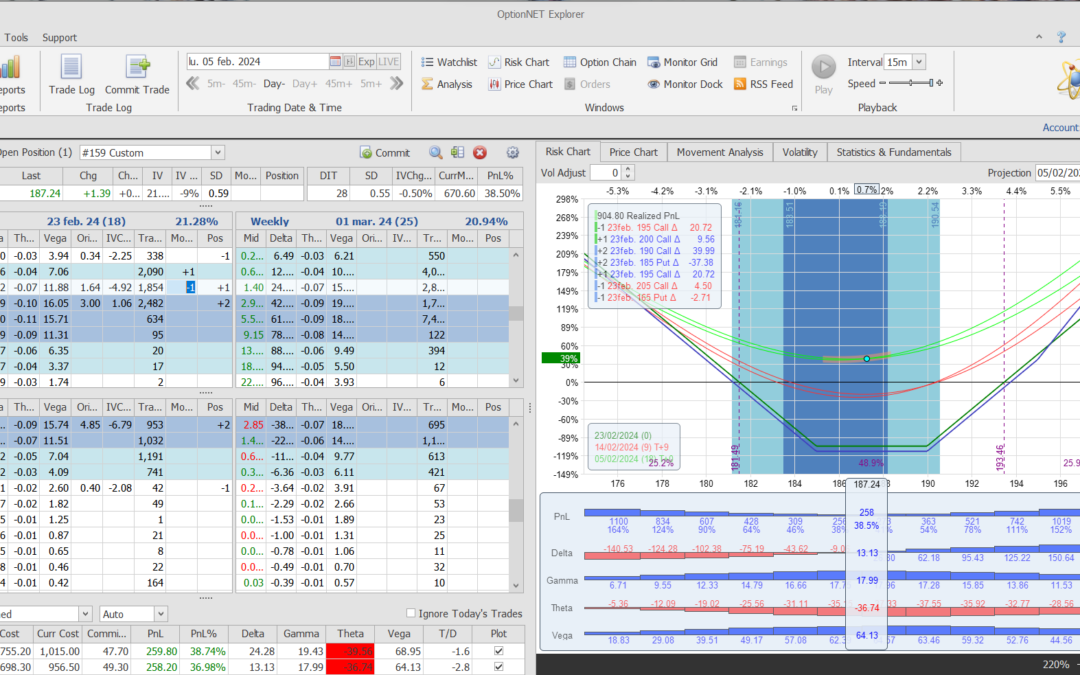Image resolution: width=1080 pixels, height=675 pixels.
Task: Open the Watchlist window
Action: click(448, 62)
